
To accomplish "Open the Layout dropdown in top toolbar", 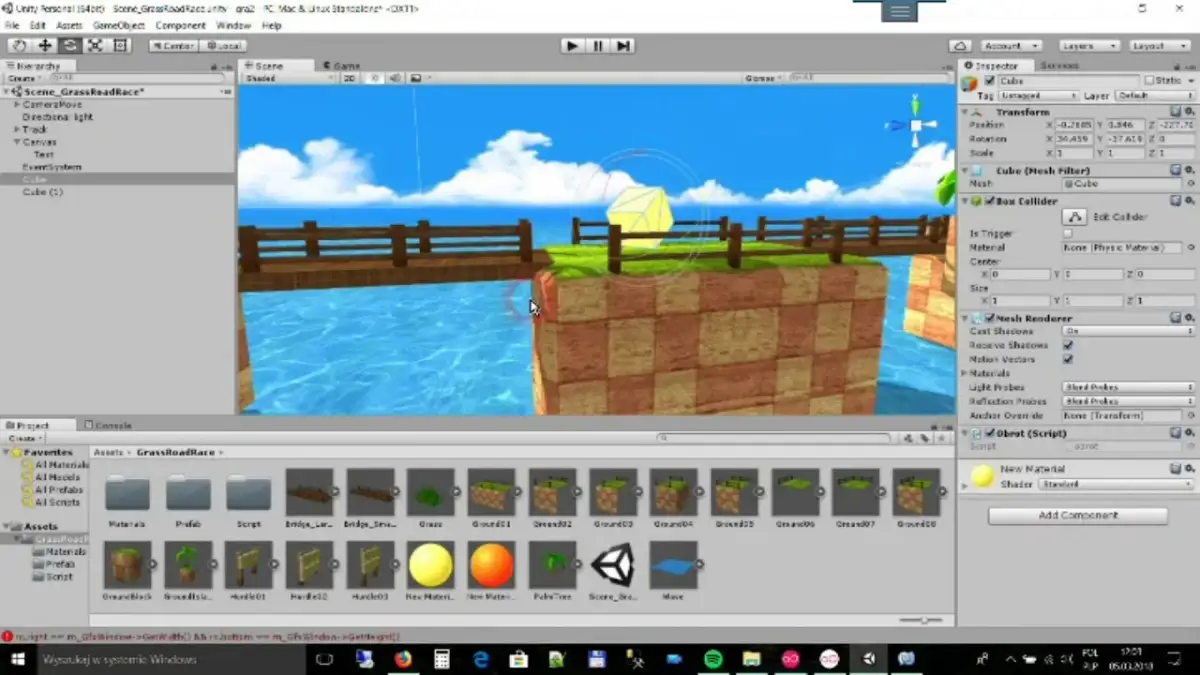I will click(x=1160, y=46).
